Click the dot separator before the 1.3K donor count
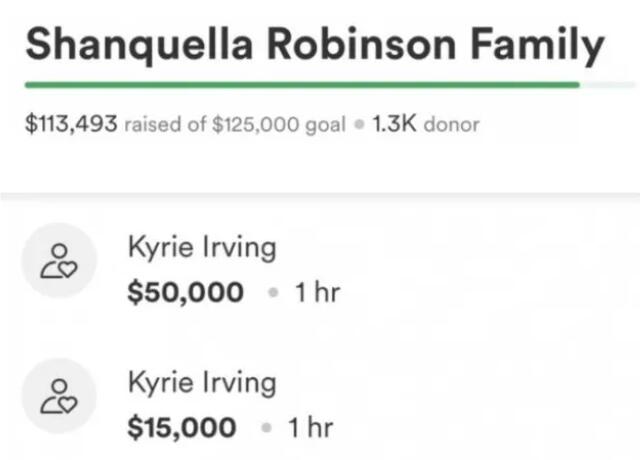The image size is (640, 460). 356,126
